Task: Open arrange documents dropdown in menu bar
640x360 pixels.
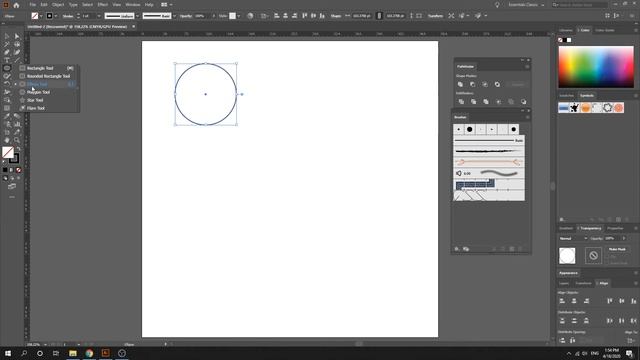Action: 166,5
